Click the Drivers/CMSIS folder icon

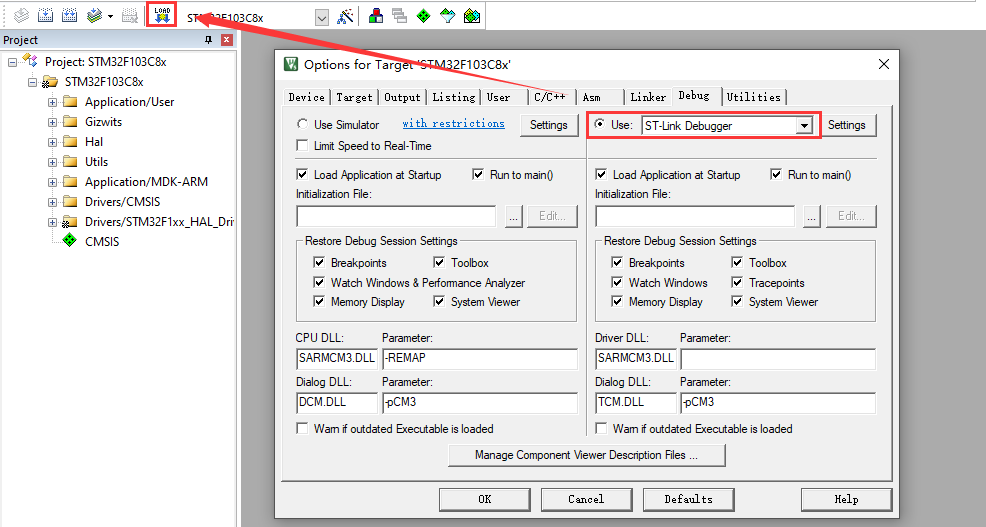coord(70,202)
